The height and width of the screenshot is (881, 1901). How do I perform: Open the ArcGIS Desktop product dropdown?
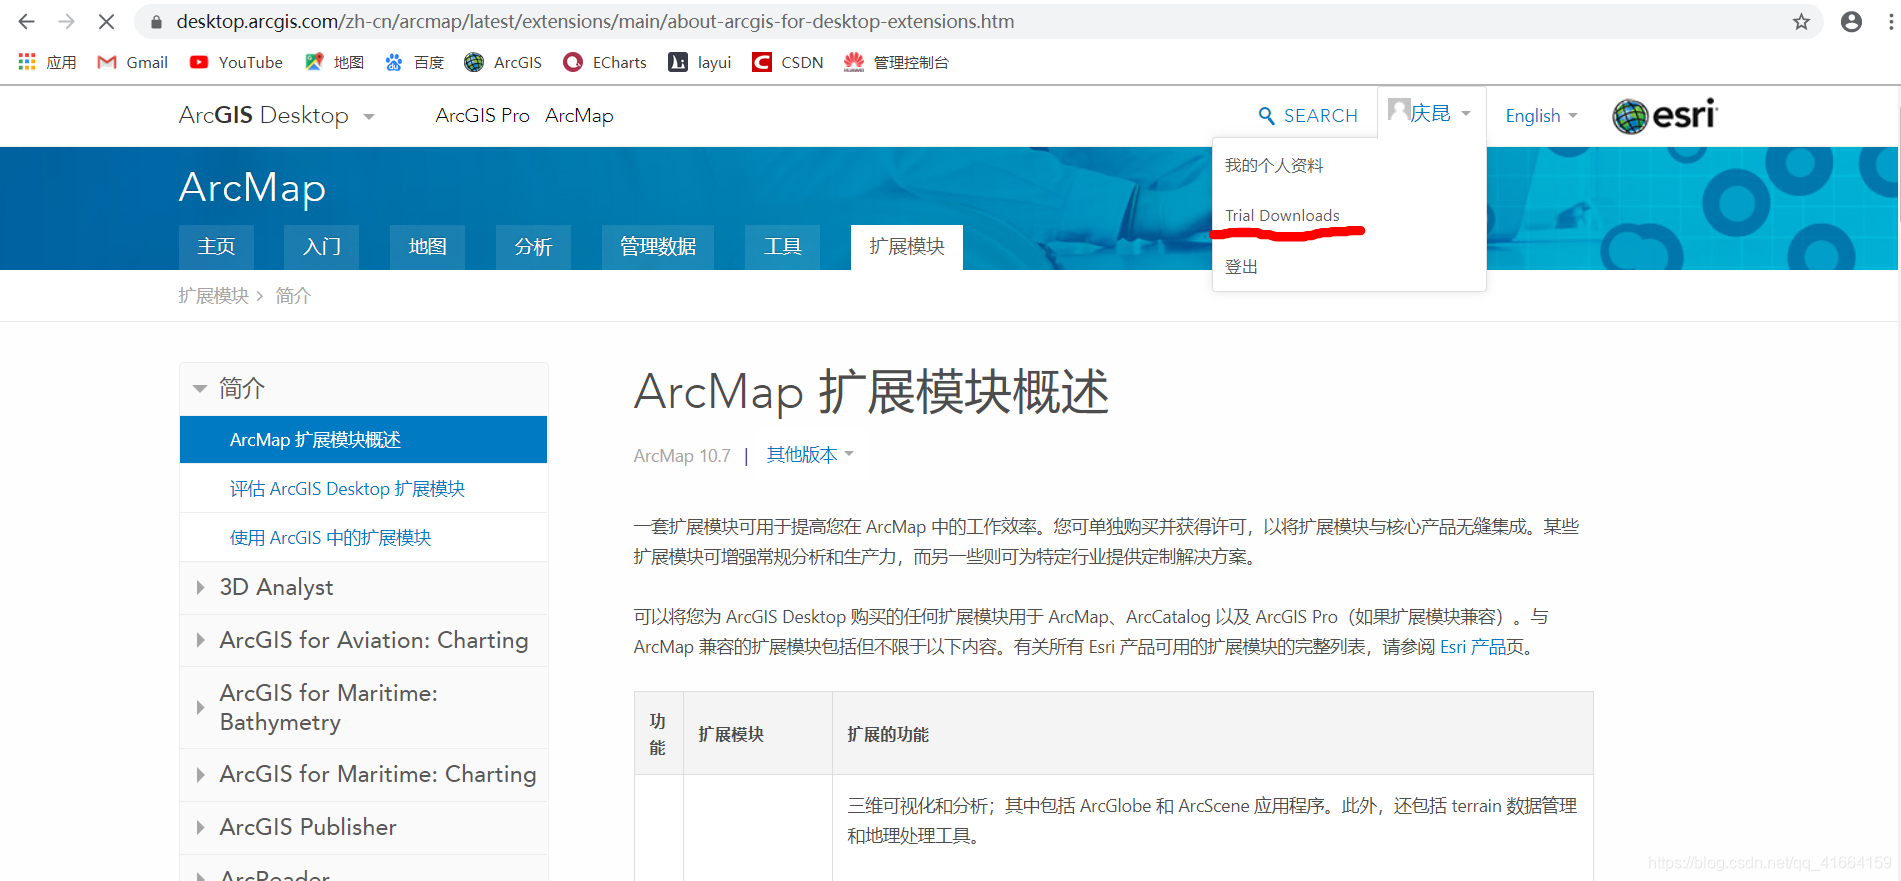(x=276, y=116)
